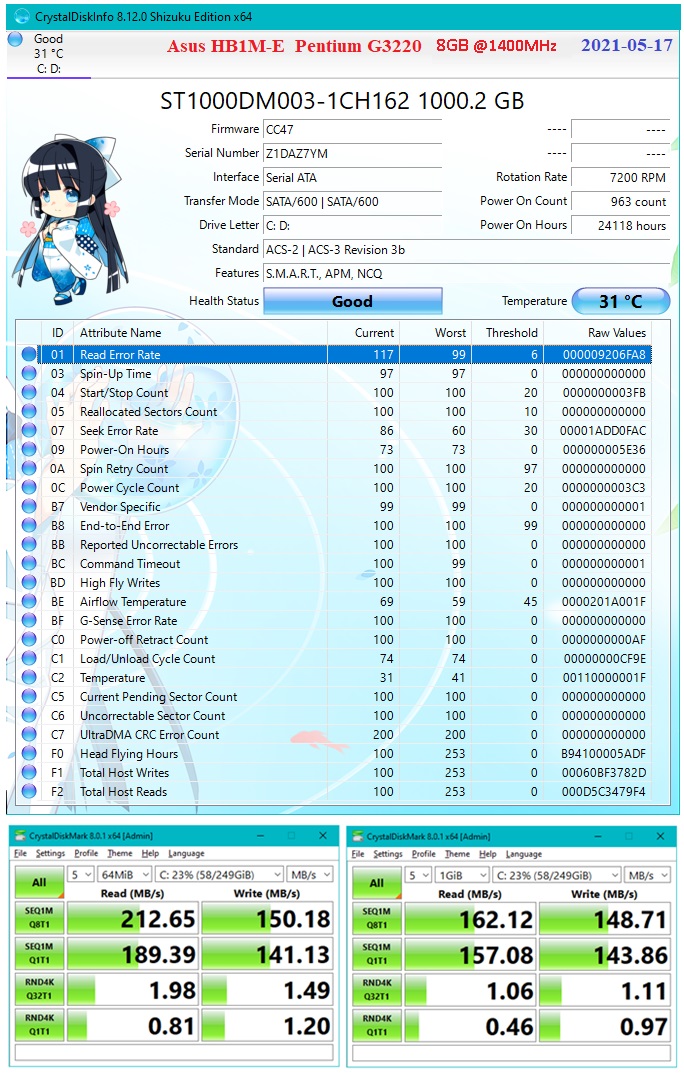The height and width of the screenshot is (1073, 684).
Task: Click comment field at bottom of 64MiB window
Action: pyautogui.click(x=174, y=1052)
